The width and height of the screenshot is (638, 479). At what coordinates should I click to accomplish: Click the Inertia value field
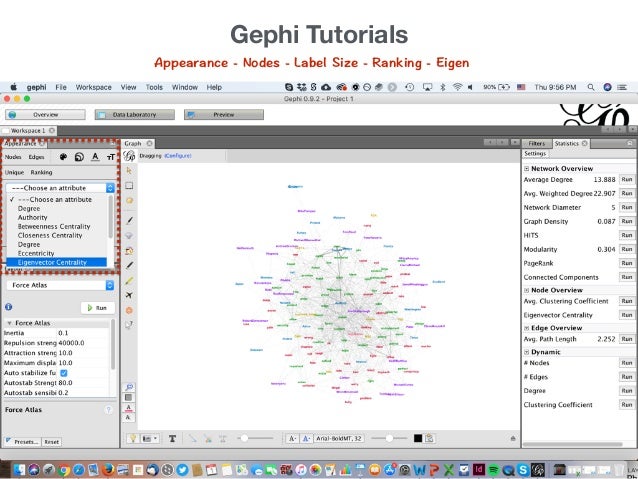83,333
